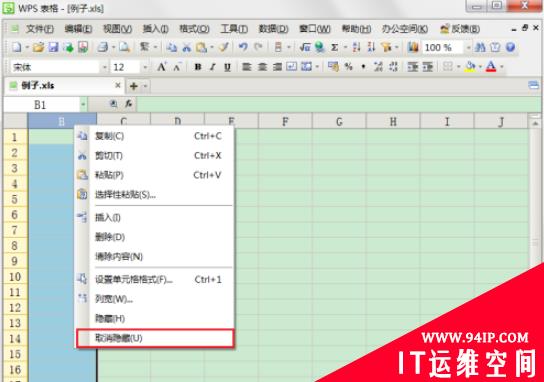Select column G header
This screenshot has width=544, height=382.
click(x=339, y=121)
